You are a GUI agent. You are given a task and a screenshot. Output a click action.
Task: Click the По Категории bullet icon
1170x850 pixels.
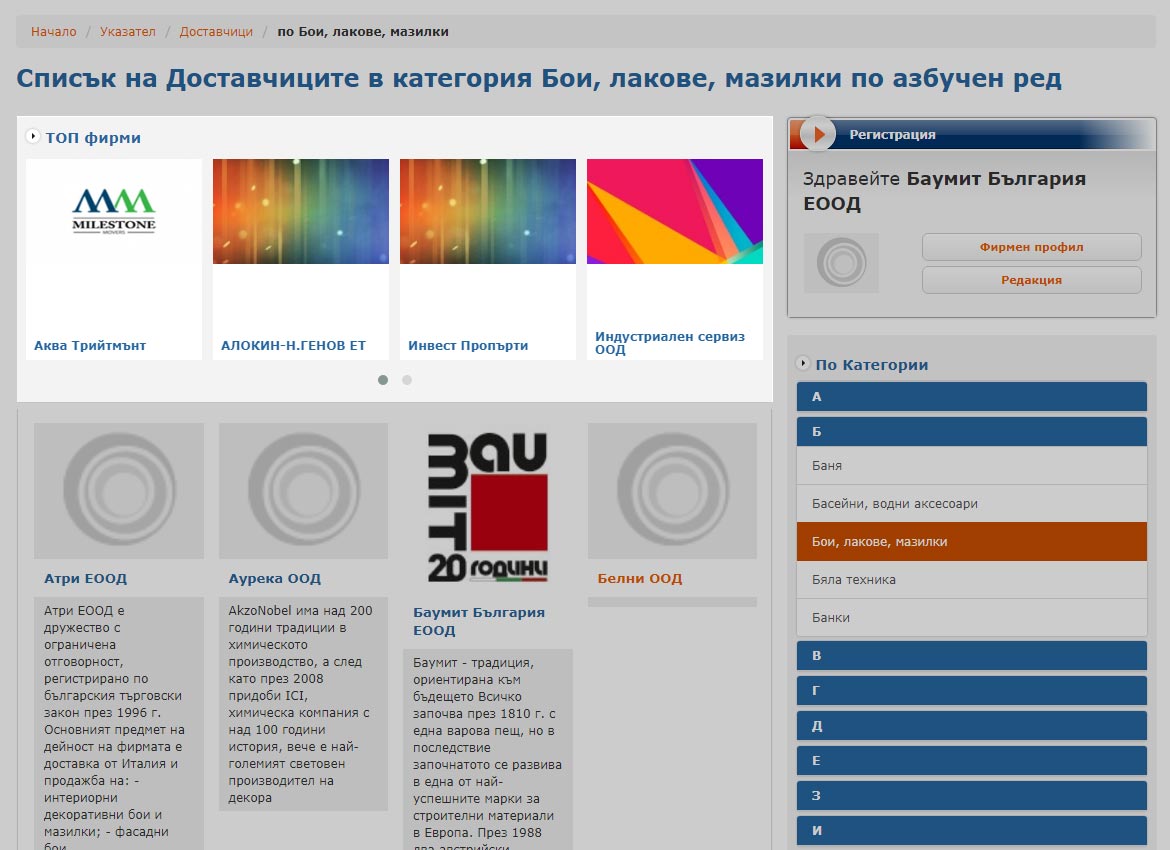(x=803, y=363)
